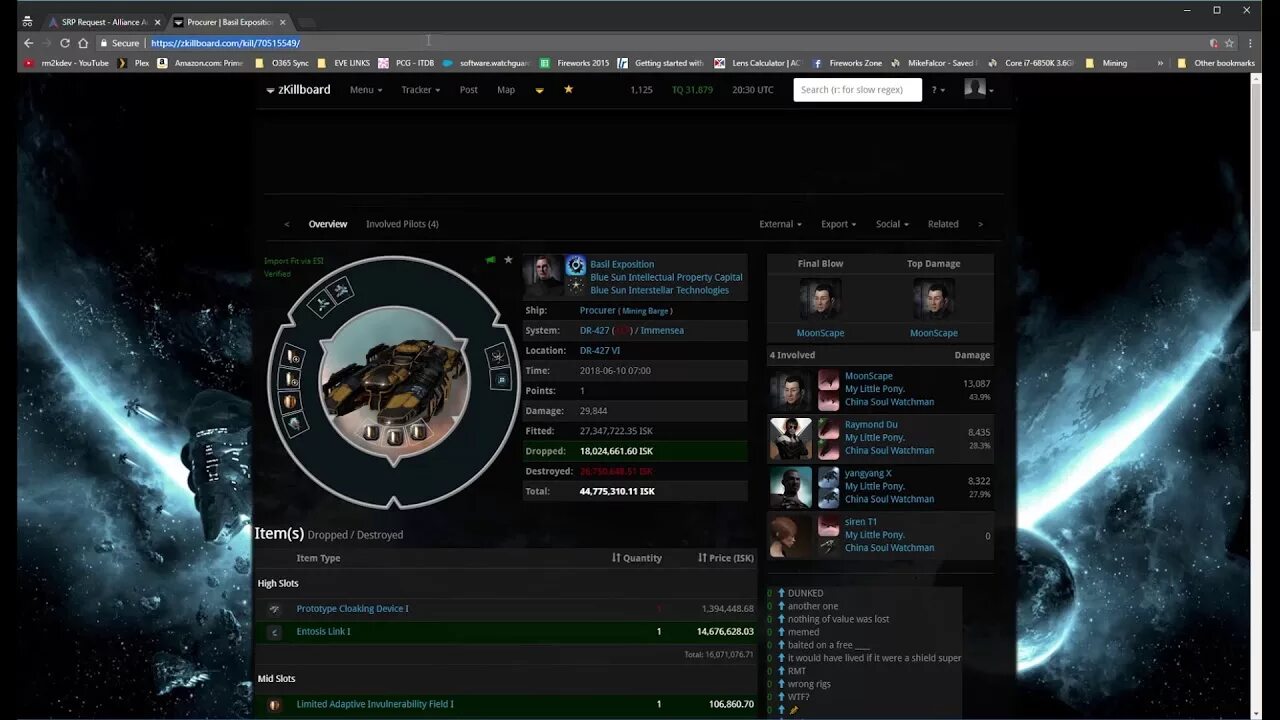Viewport: 1280px width, 720px height.
Task: Click the third mid slot shield icon
Action: click(291, 402)
